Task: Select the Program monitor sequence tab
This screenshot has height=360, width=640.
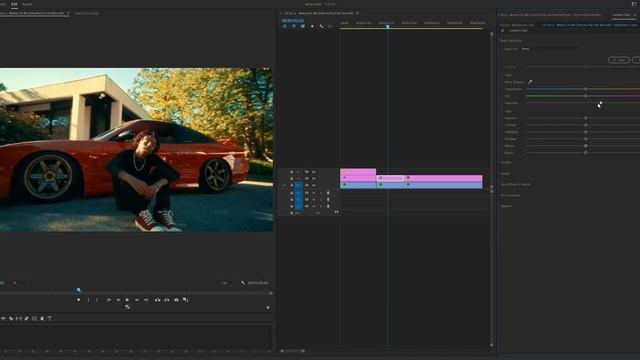Action: click(x=33, y=13)
